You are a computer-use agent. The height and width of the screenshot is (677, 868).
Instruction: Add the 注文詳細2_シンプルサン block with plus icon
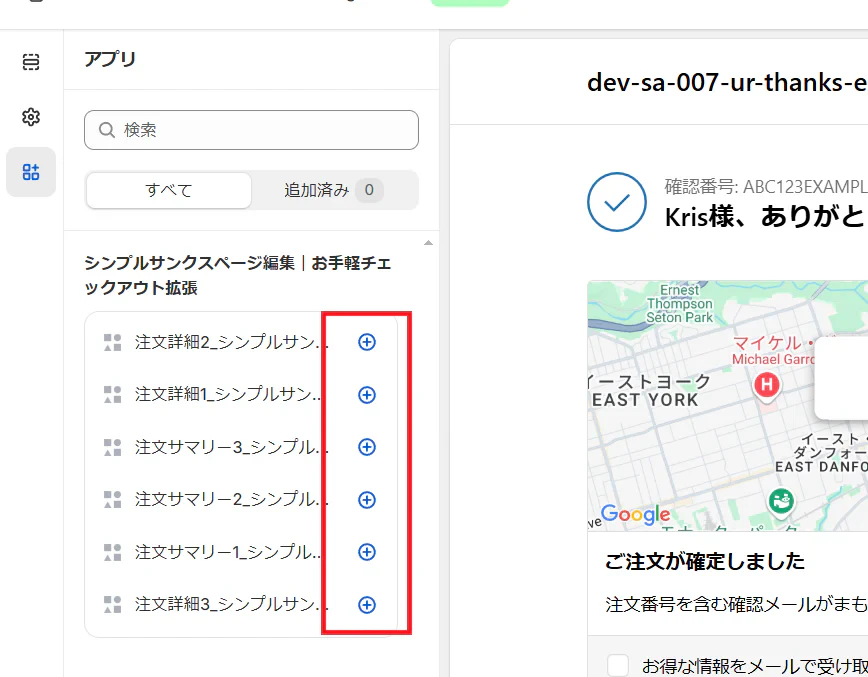[366, 342]
